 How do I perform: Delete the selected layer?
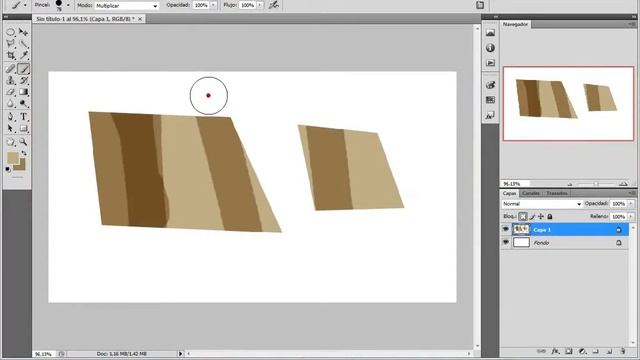coord(623,351)
